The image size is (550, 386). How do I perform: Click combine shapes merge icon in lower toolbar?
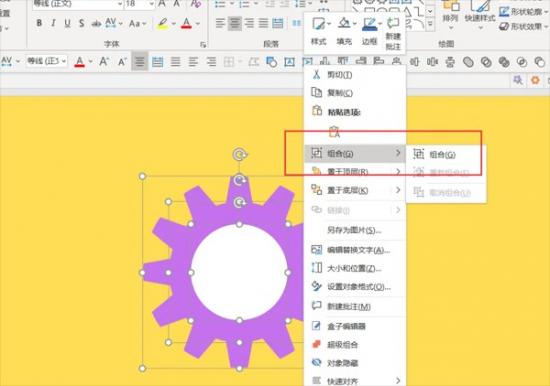pyautogui.click(x=486, y=62)
